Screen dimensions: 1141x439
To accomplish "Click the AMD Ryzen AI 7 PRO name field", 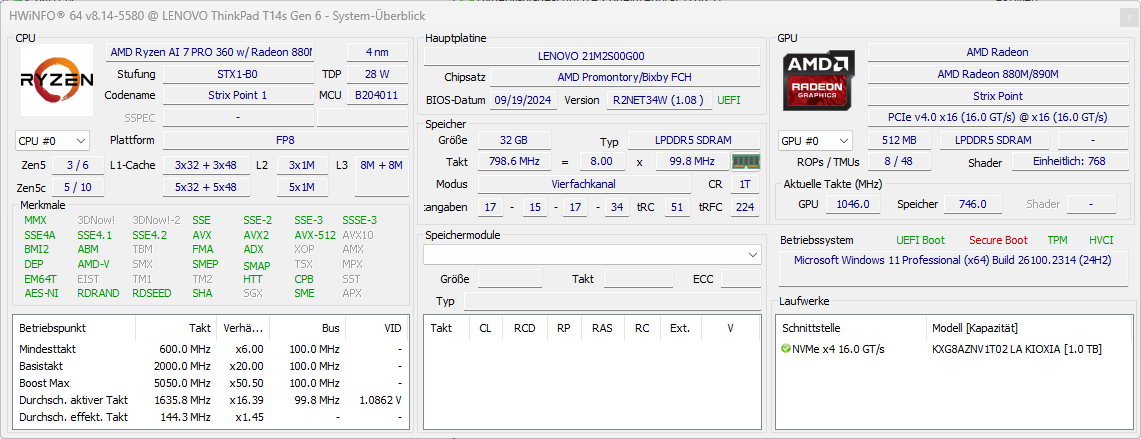I will tap(211, 52).
